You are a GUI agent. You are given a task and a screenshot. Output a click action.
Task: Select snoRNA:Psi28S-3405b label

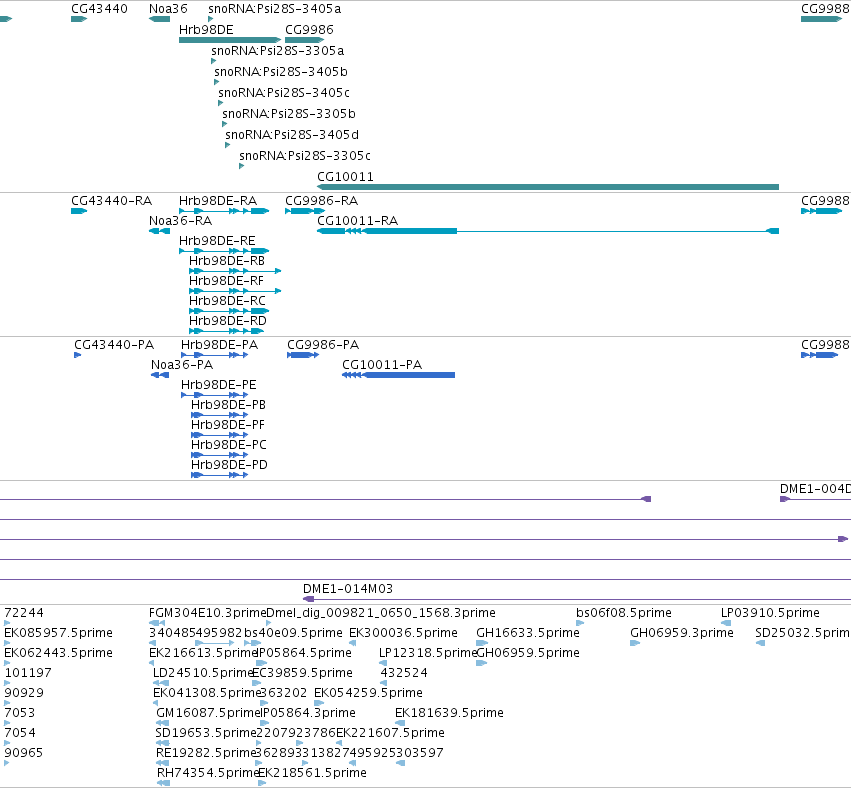[281, 72]
